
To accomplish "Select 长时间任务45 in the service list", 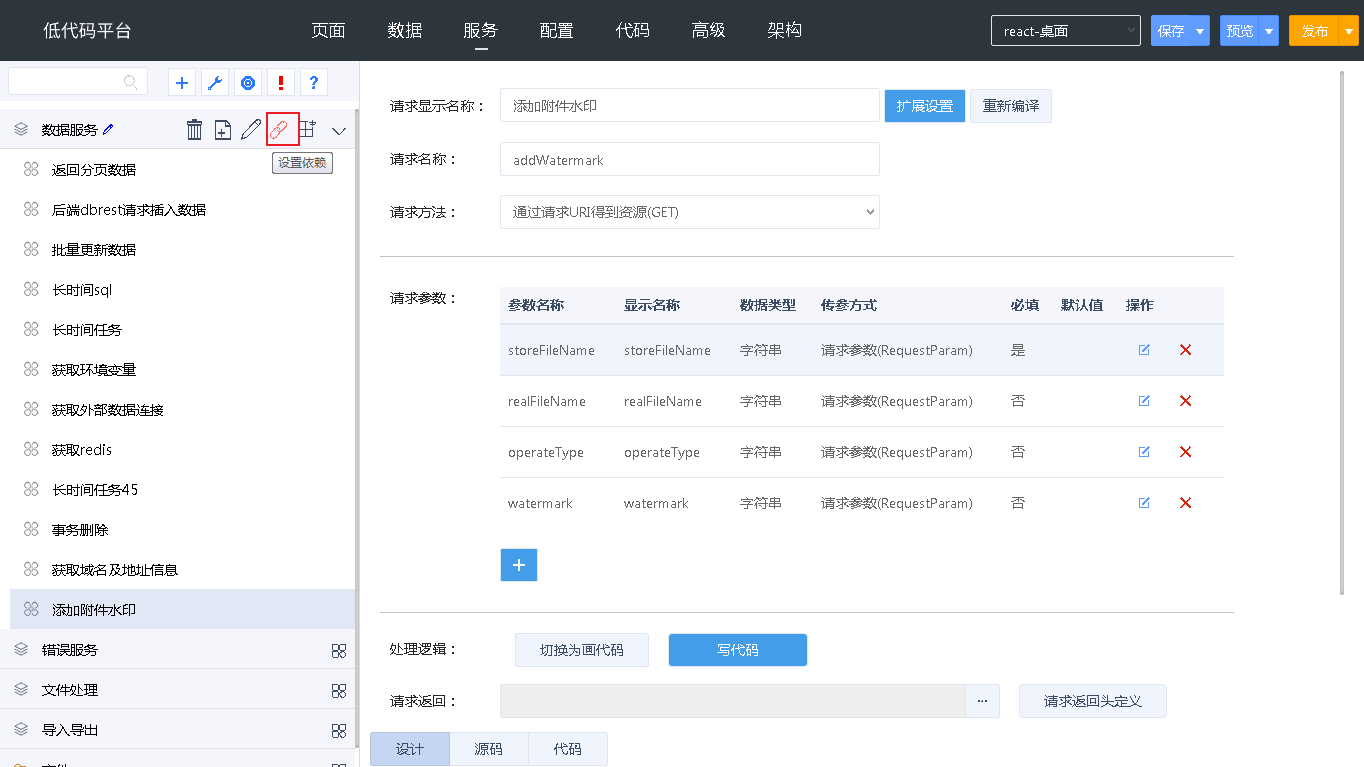I will 95,490.
